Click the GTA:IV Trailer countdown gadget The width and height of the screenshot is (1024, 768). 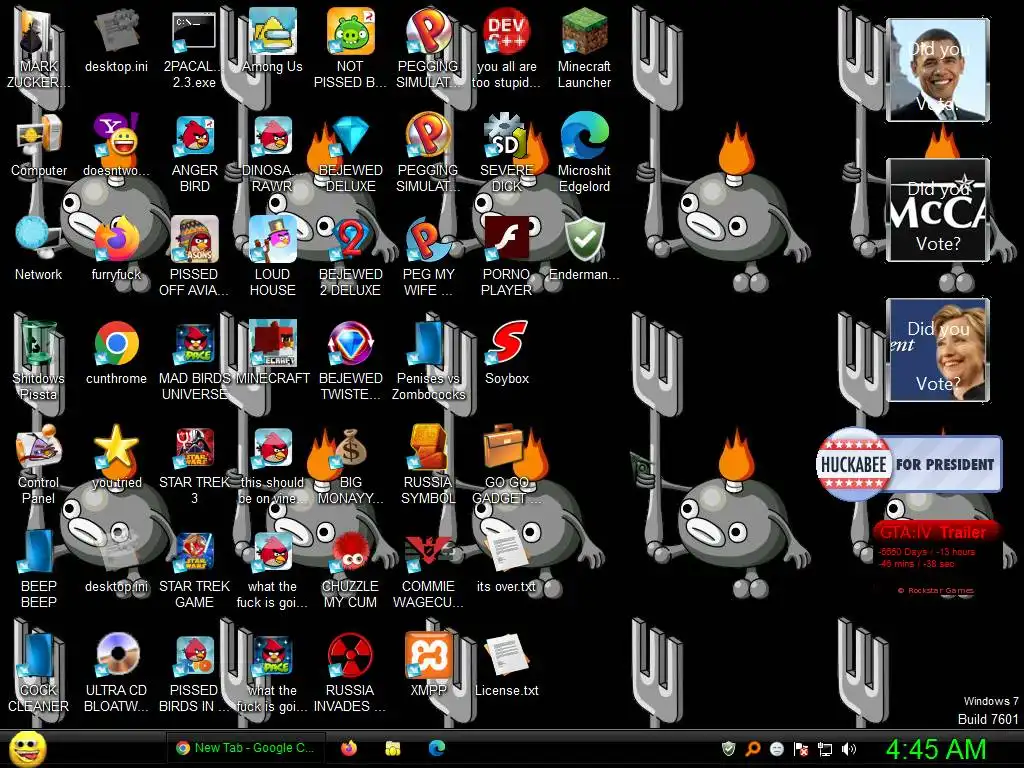point(935,559)
